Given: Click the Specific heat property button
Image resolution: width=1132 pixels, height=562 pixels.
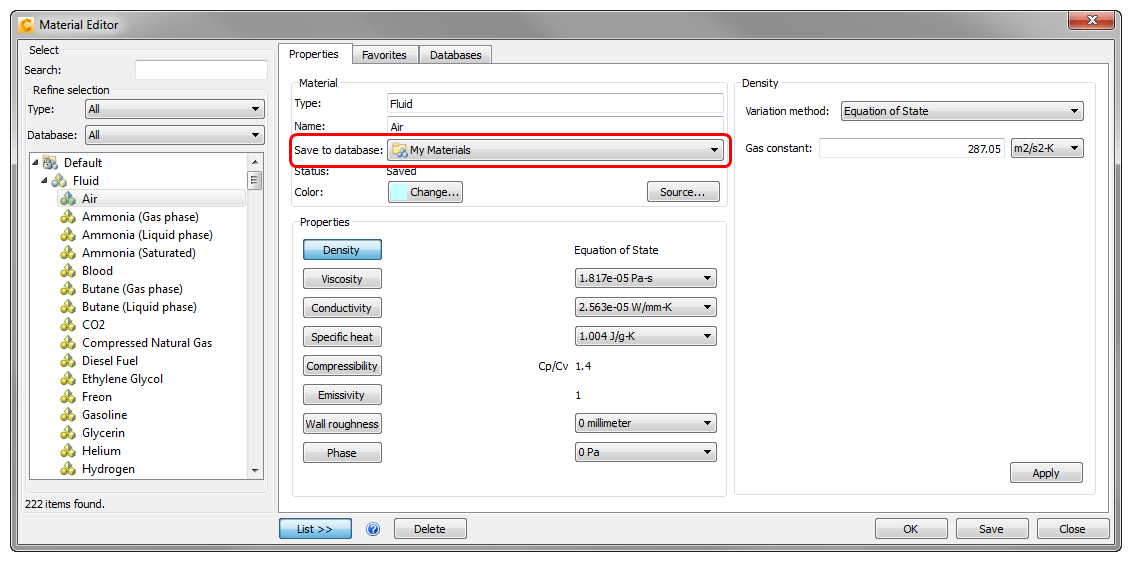Looking at the screenshot, I should click(341, 337).
